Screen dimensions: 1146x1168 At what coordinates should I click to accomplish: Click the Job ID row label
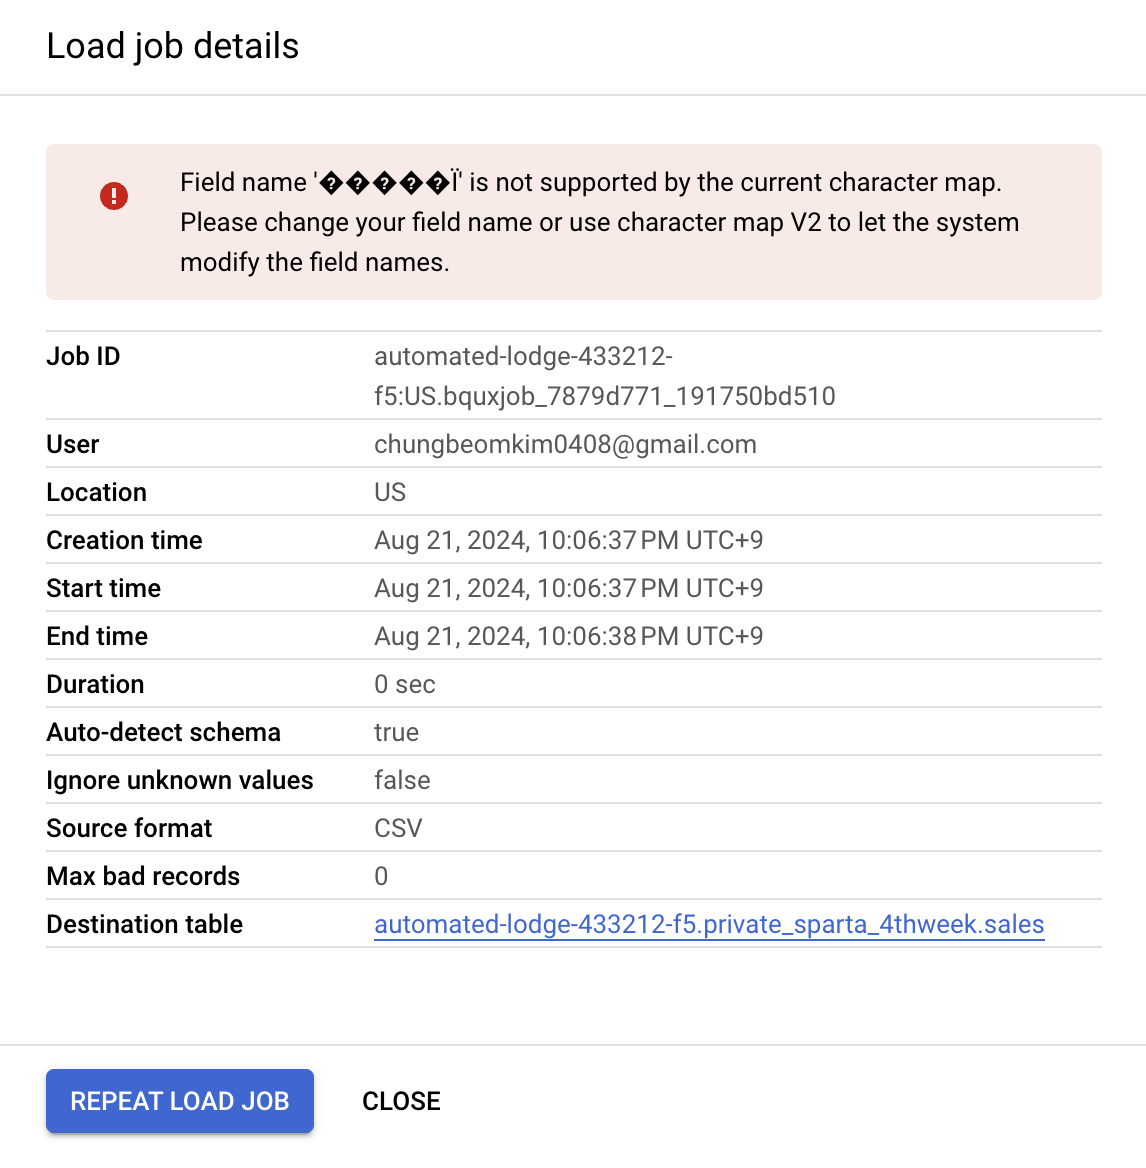(x=83, y=356)
